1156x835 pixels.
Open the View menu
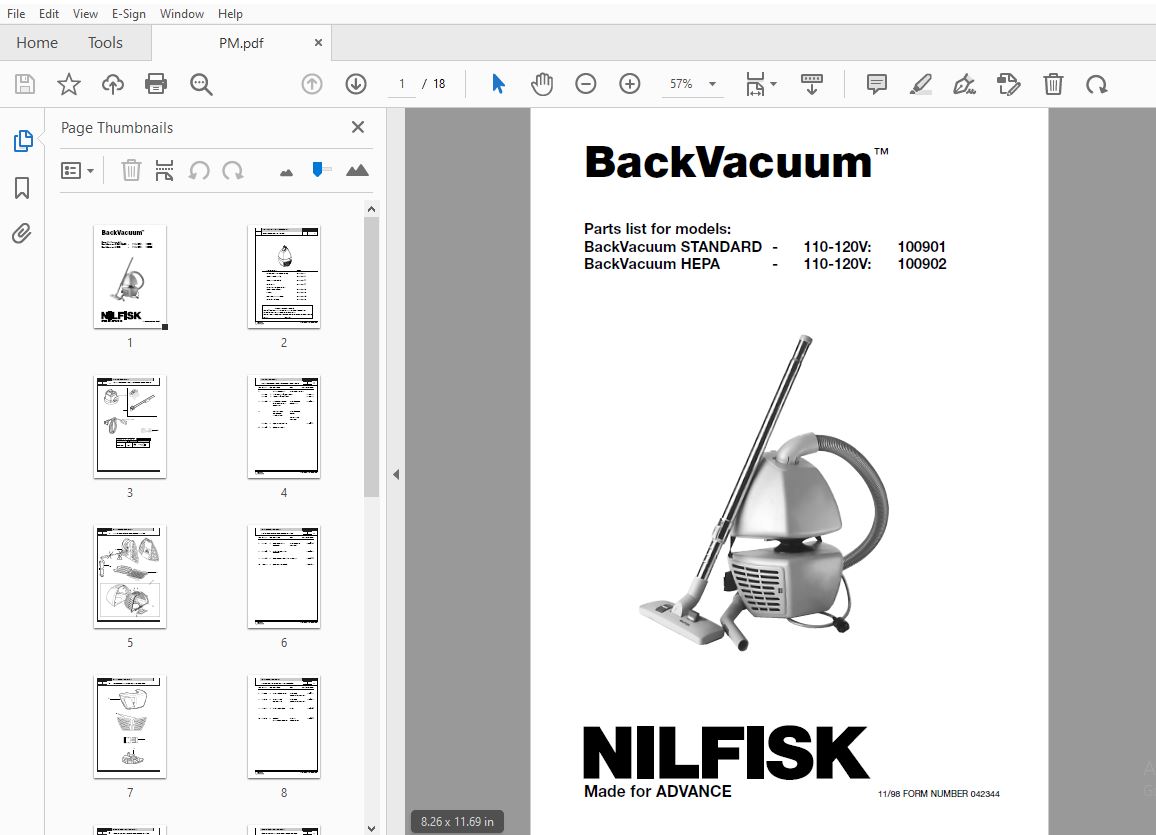tap(86, 13)
